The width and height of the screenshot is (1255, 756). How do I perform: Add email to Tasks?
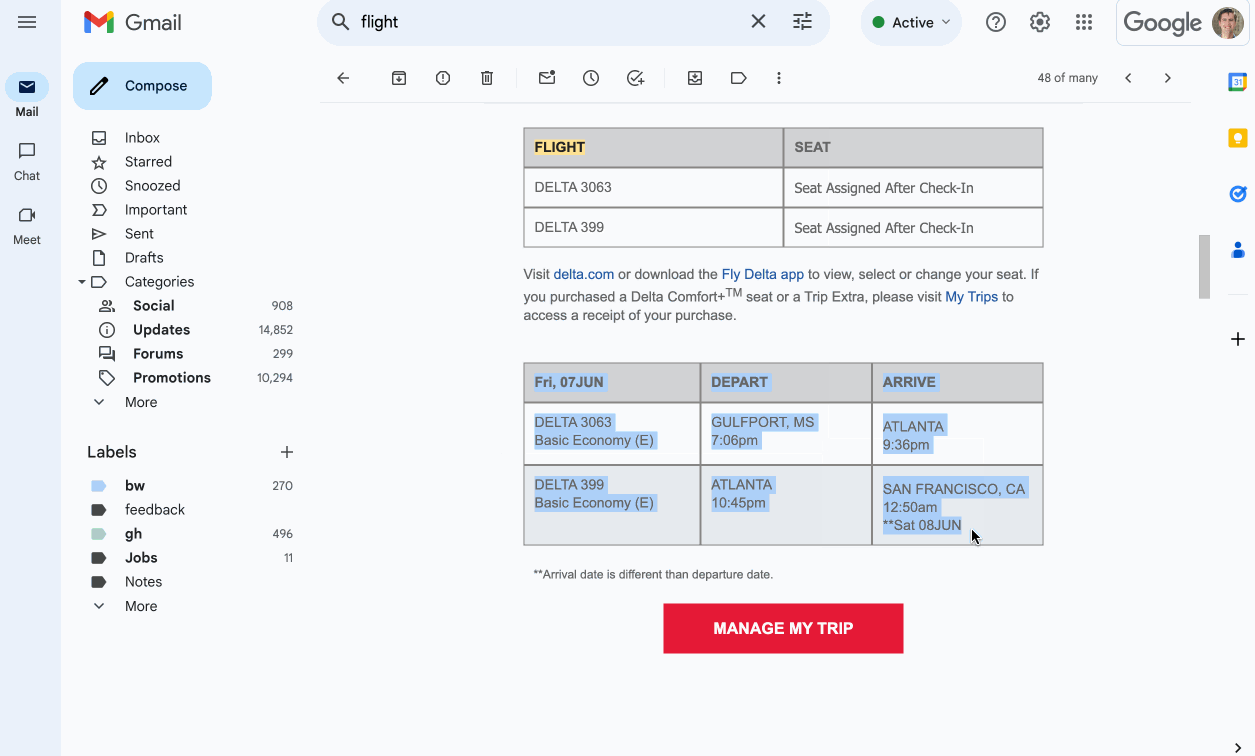coord(635,78)
